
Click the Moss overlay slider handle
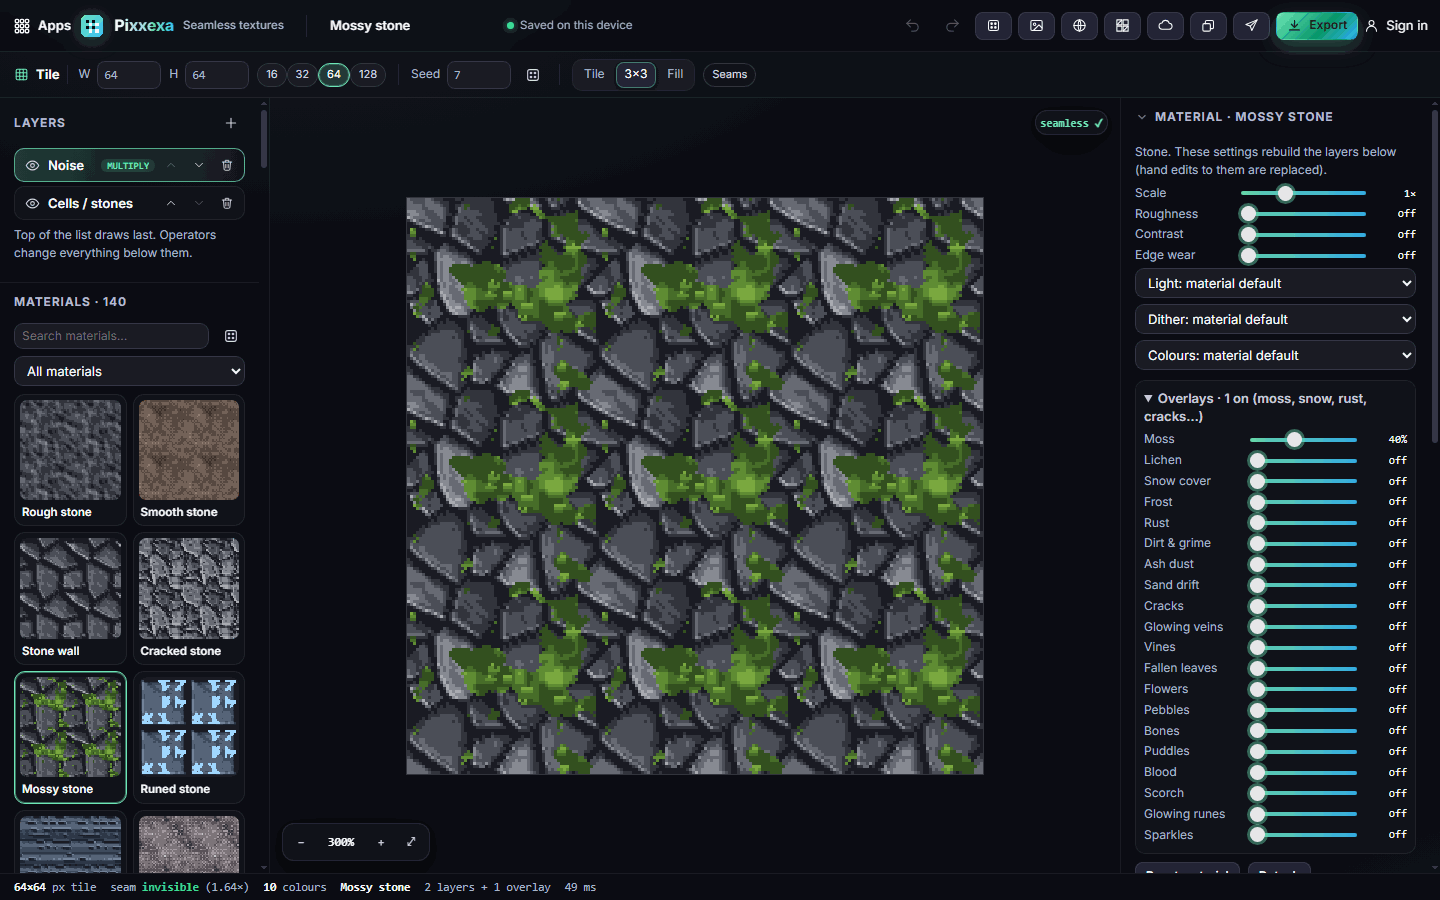pyautogui.click(x=1295, y=440)
